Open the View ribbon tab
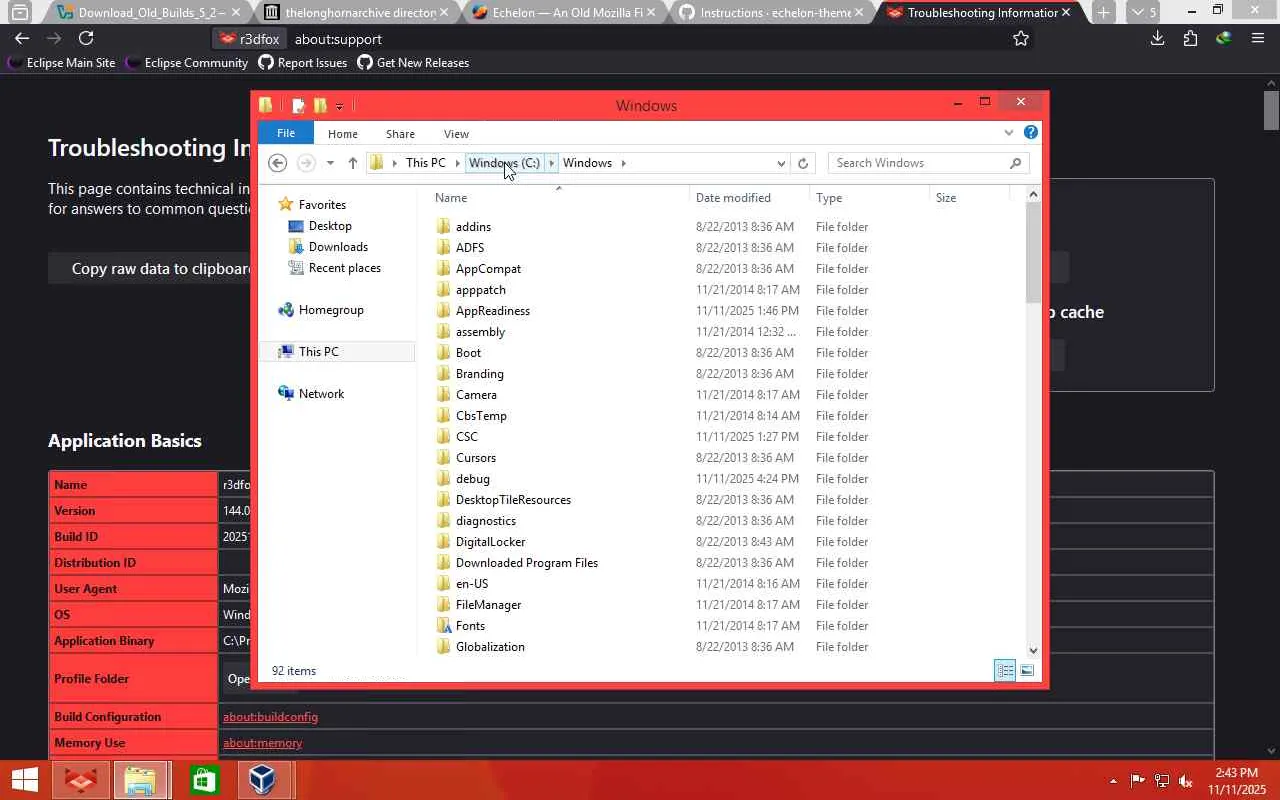Screen dimensions: 1280x800 pos(456,134)
